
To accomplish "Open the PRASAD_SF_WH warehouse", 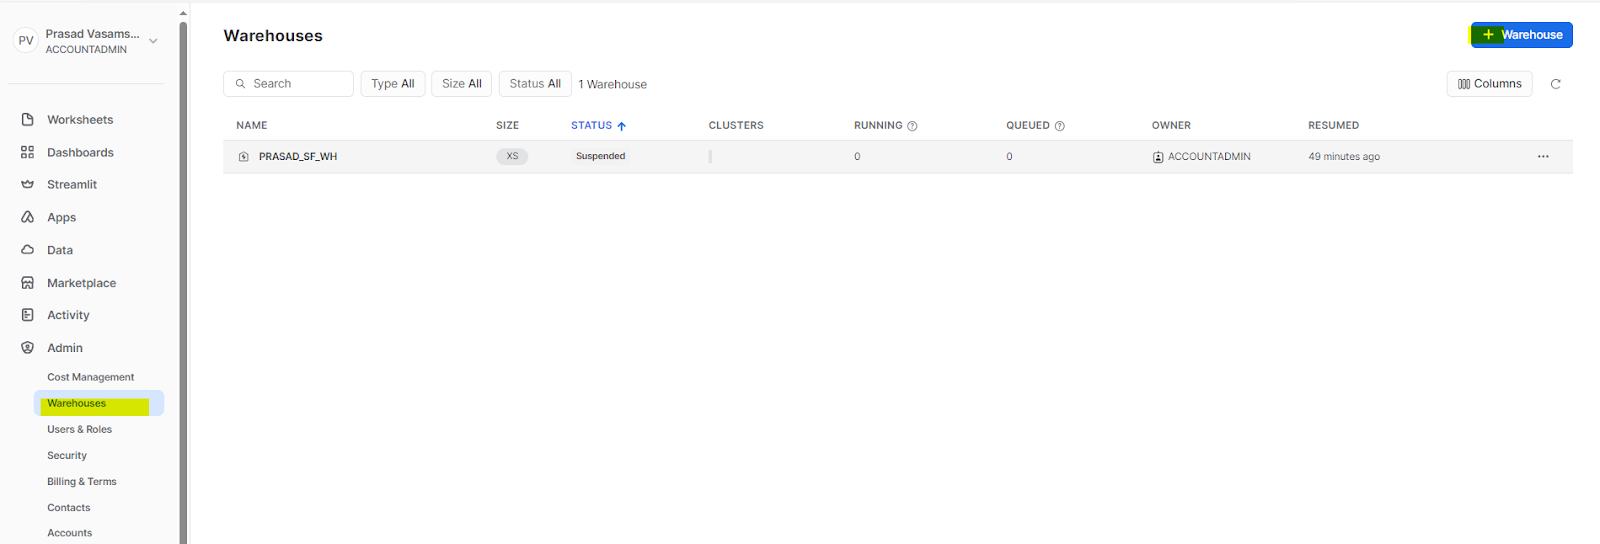I will tap(298, 157).
